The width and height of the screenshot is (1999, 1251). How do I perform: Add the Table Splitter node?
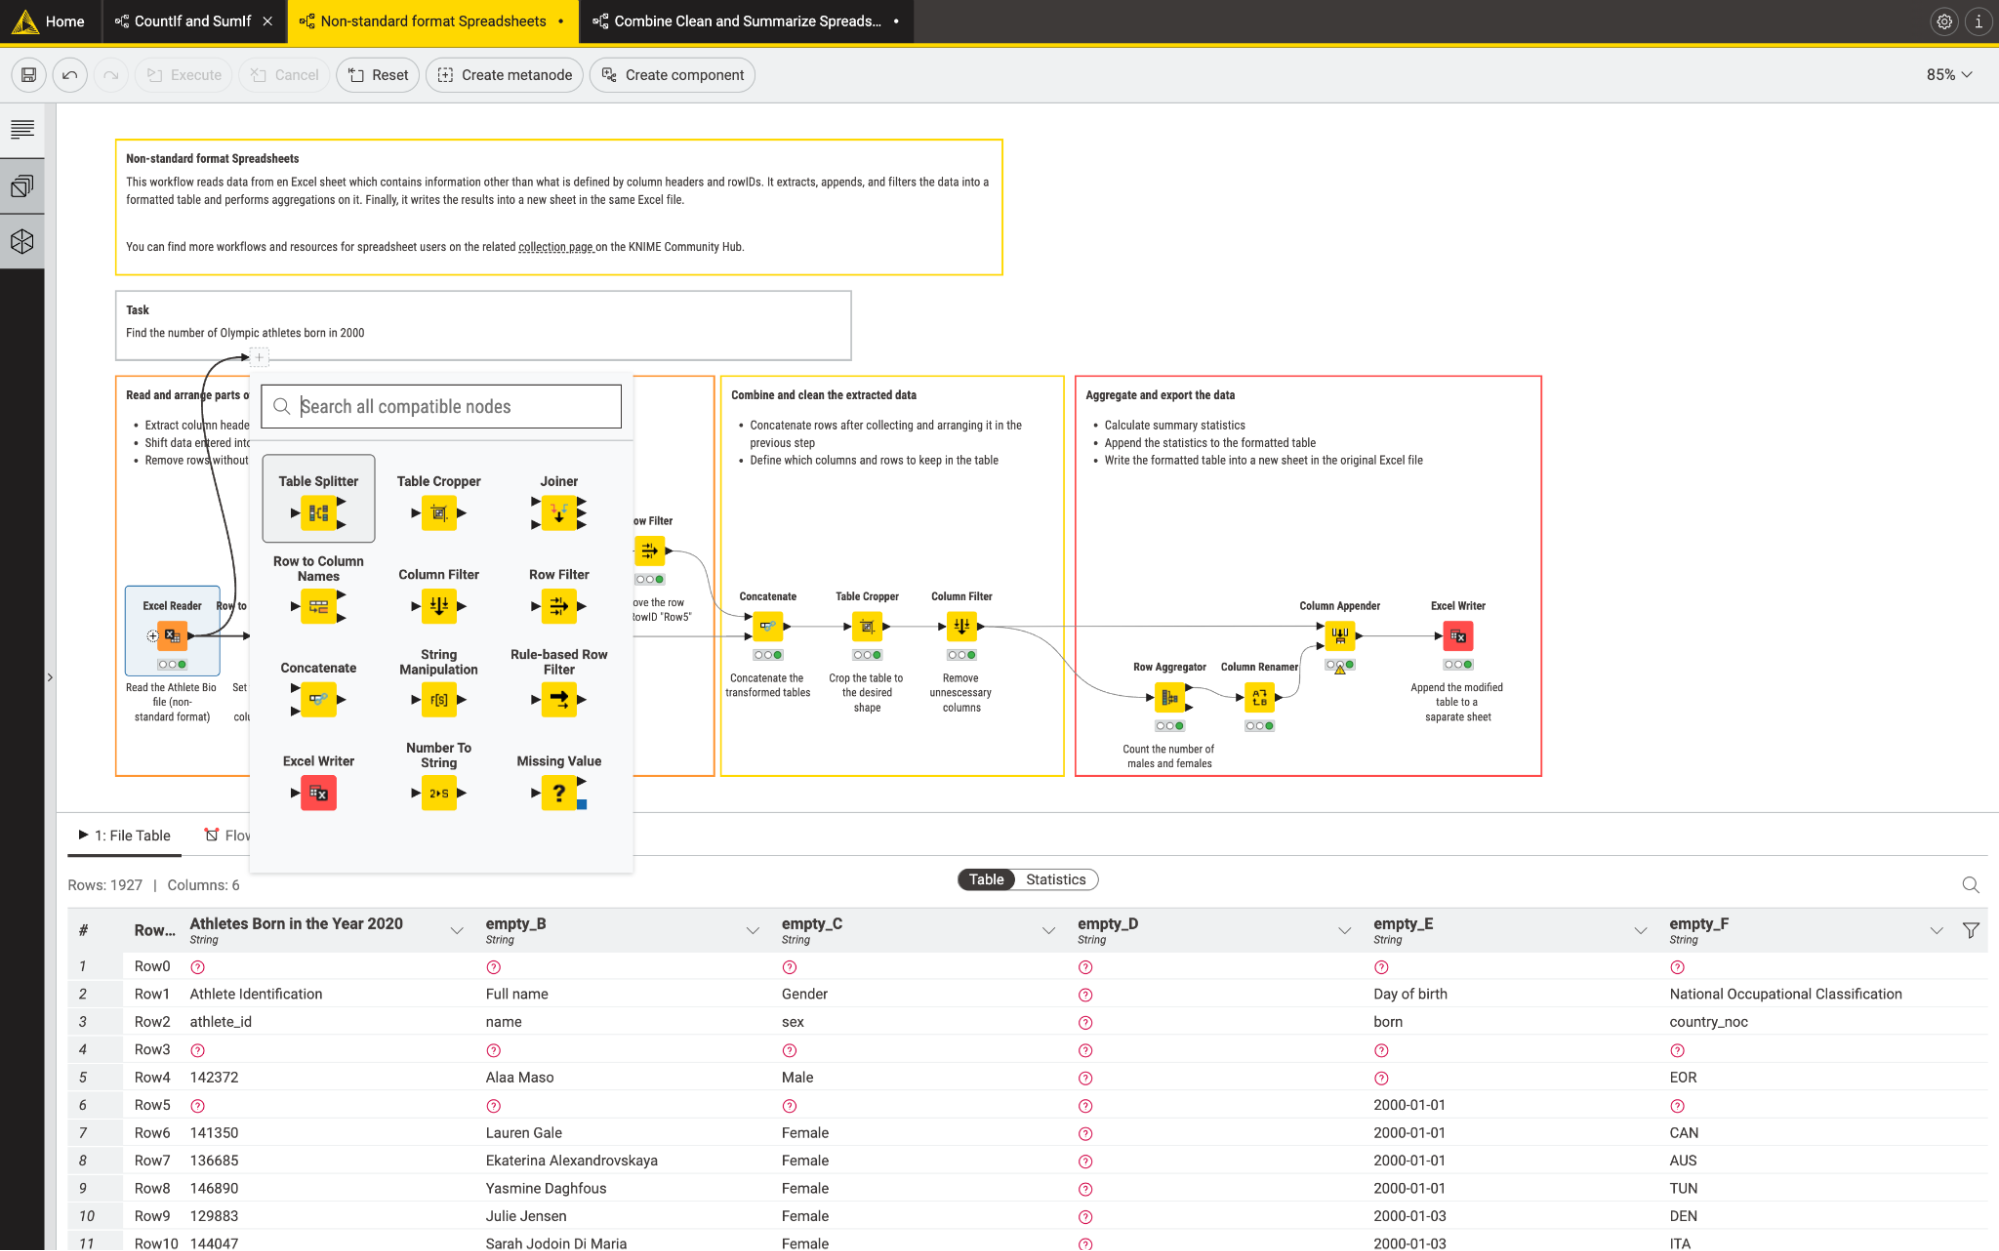tap(318, 499)
